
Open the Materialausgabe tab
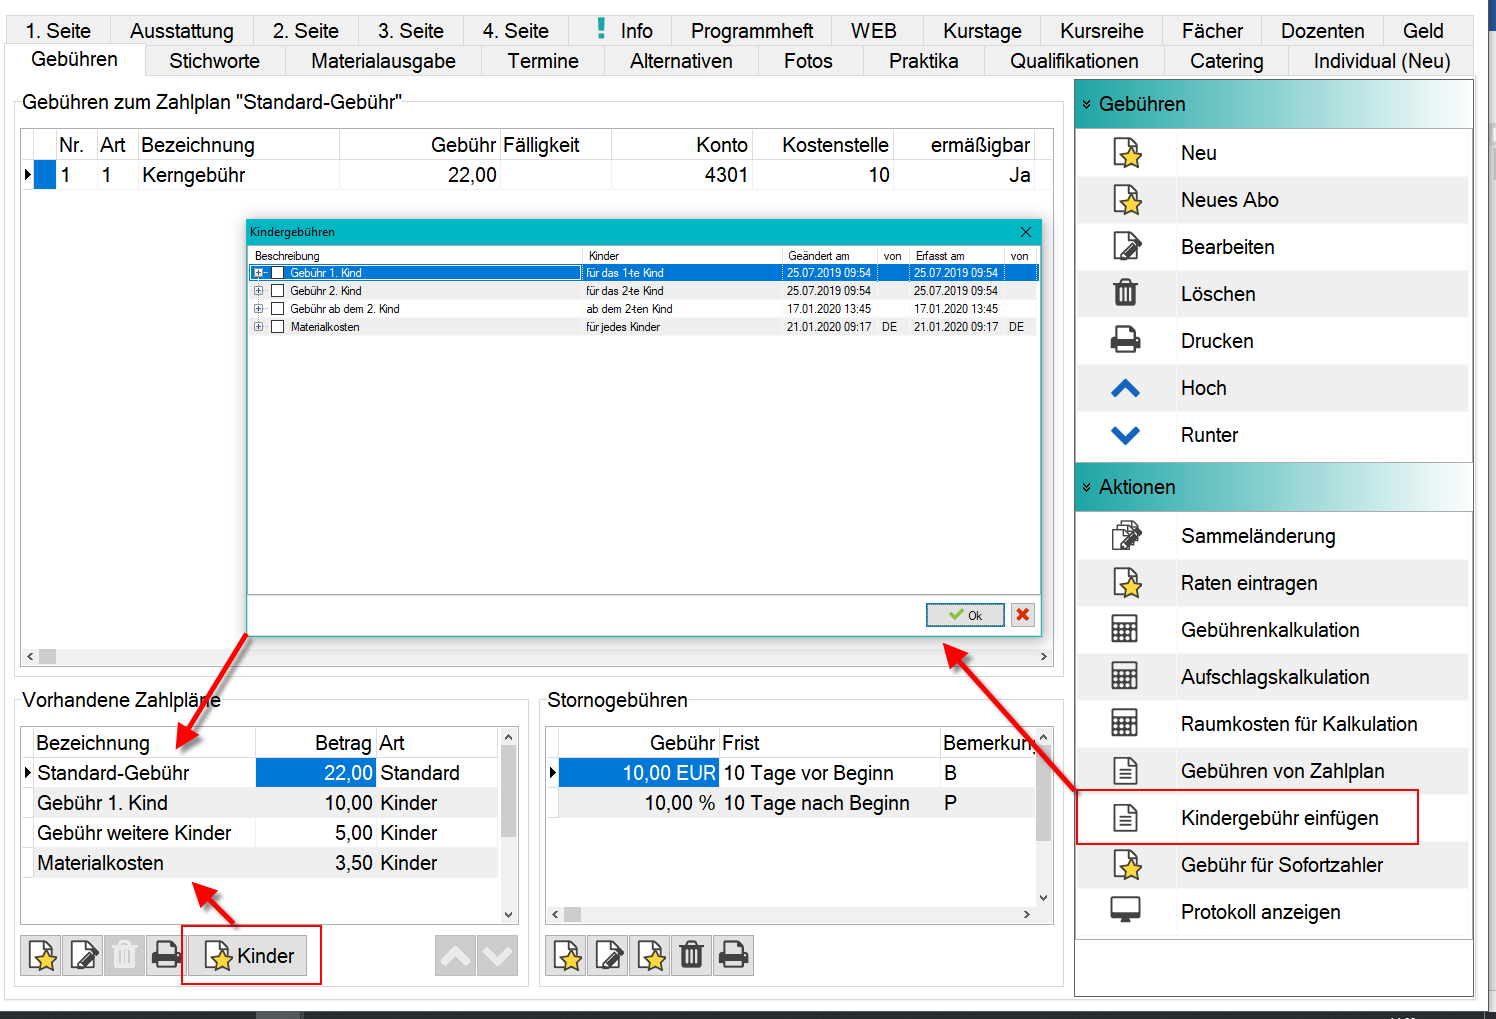383,61
